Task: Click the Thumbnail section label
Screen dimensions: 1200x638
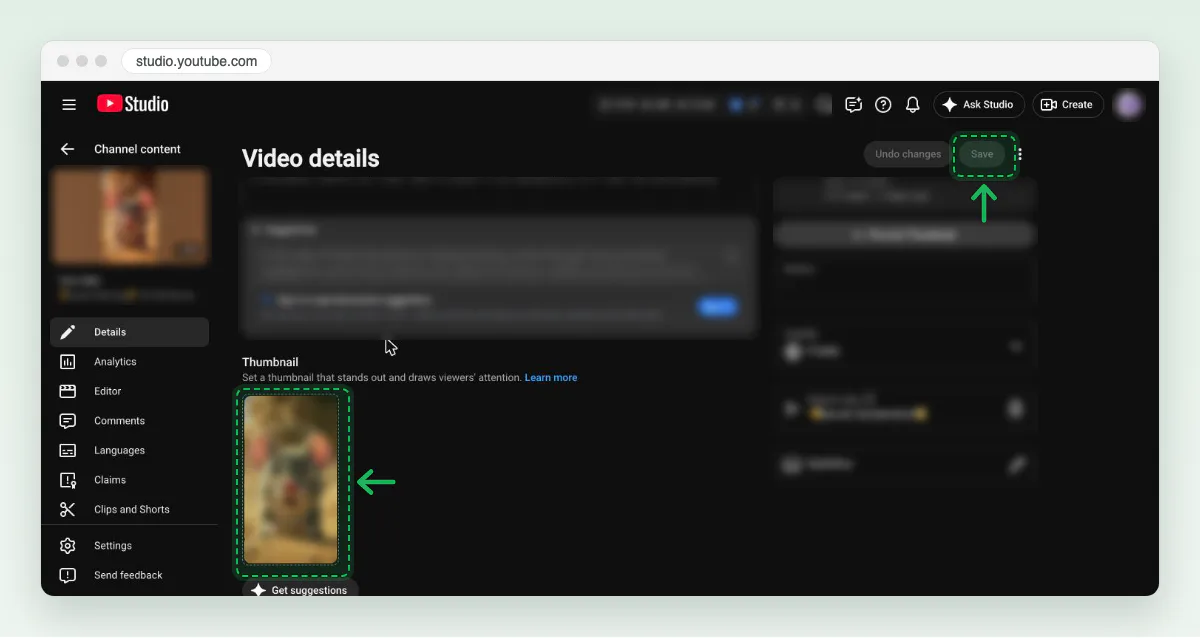Action: (x=270, y=362)
